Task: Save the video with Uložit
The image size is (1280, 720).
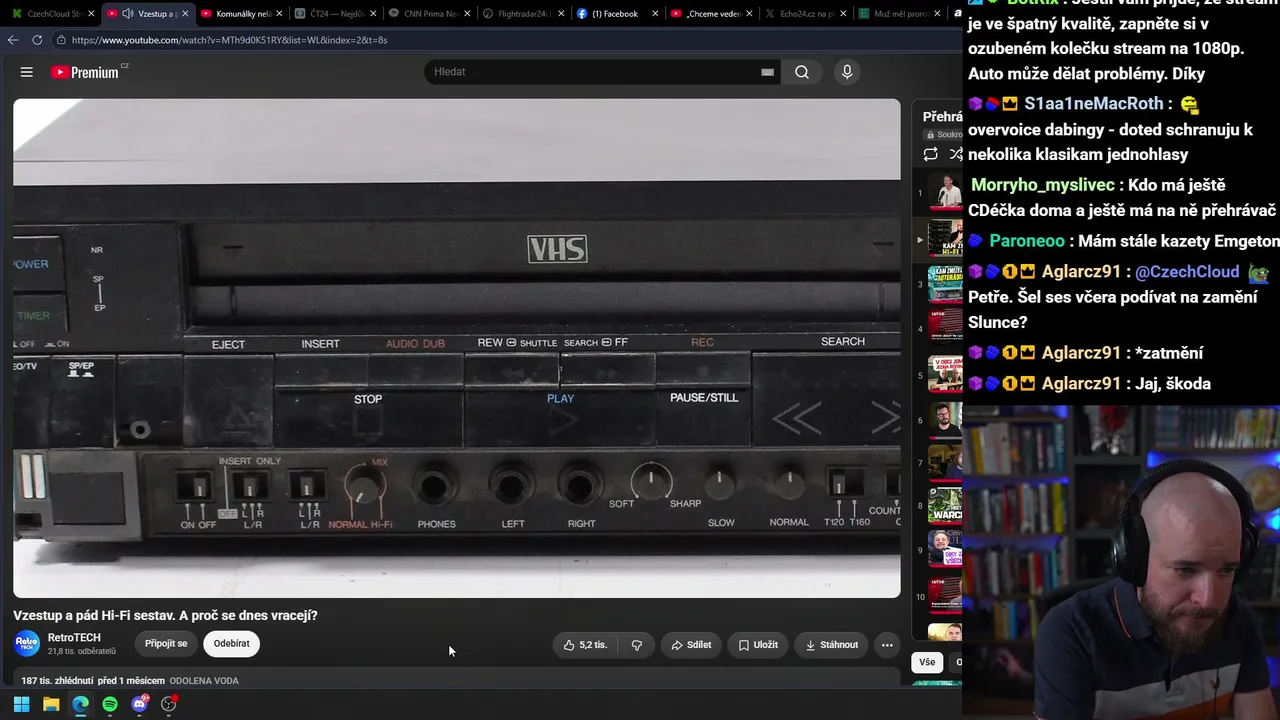Action: point(758,645)
